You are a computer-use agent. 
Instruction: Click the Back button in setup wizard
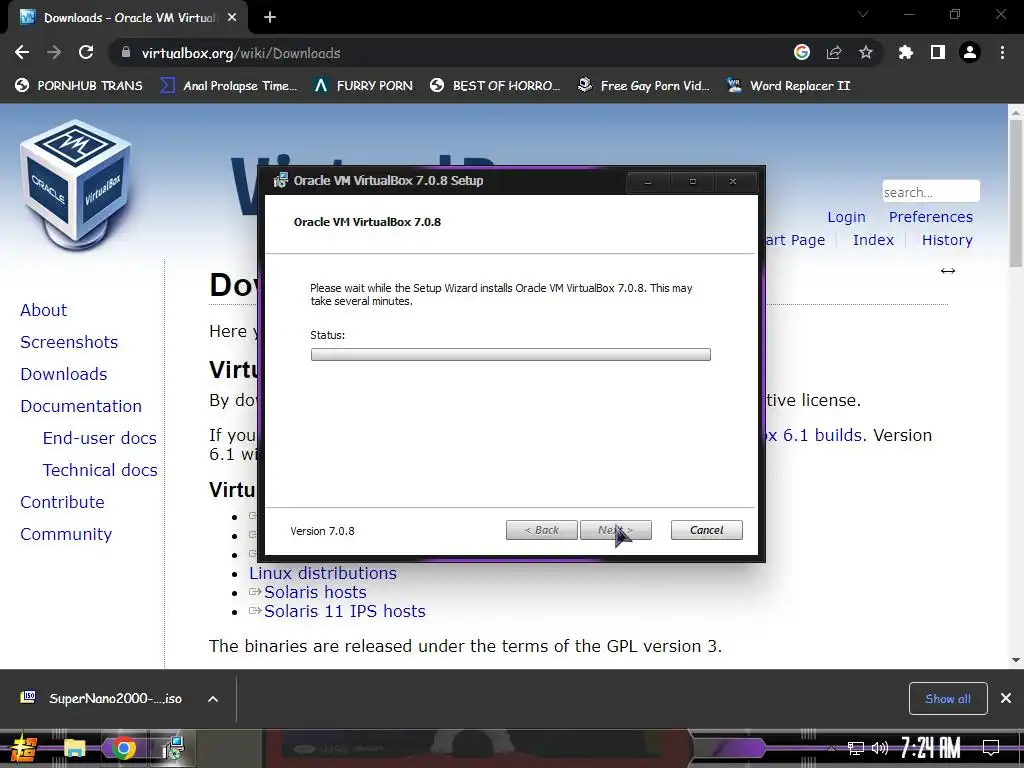click(x=541, y=530)
